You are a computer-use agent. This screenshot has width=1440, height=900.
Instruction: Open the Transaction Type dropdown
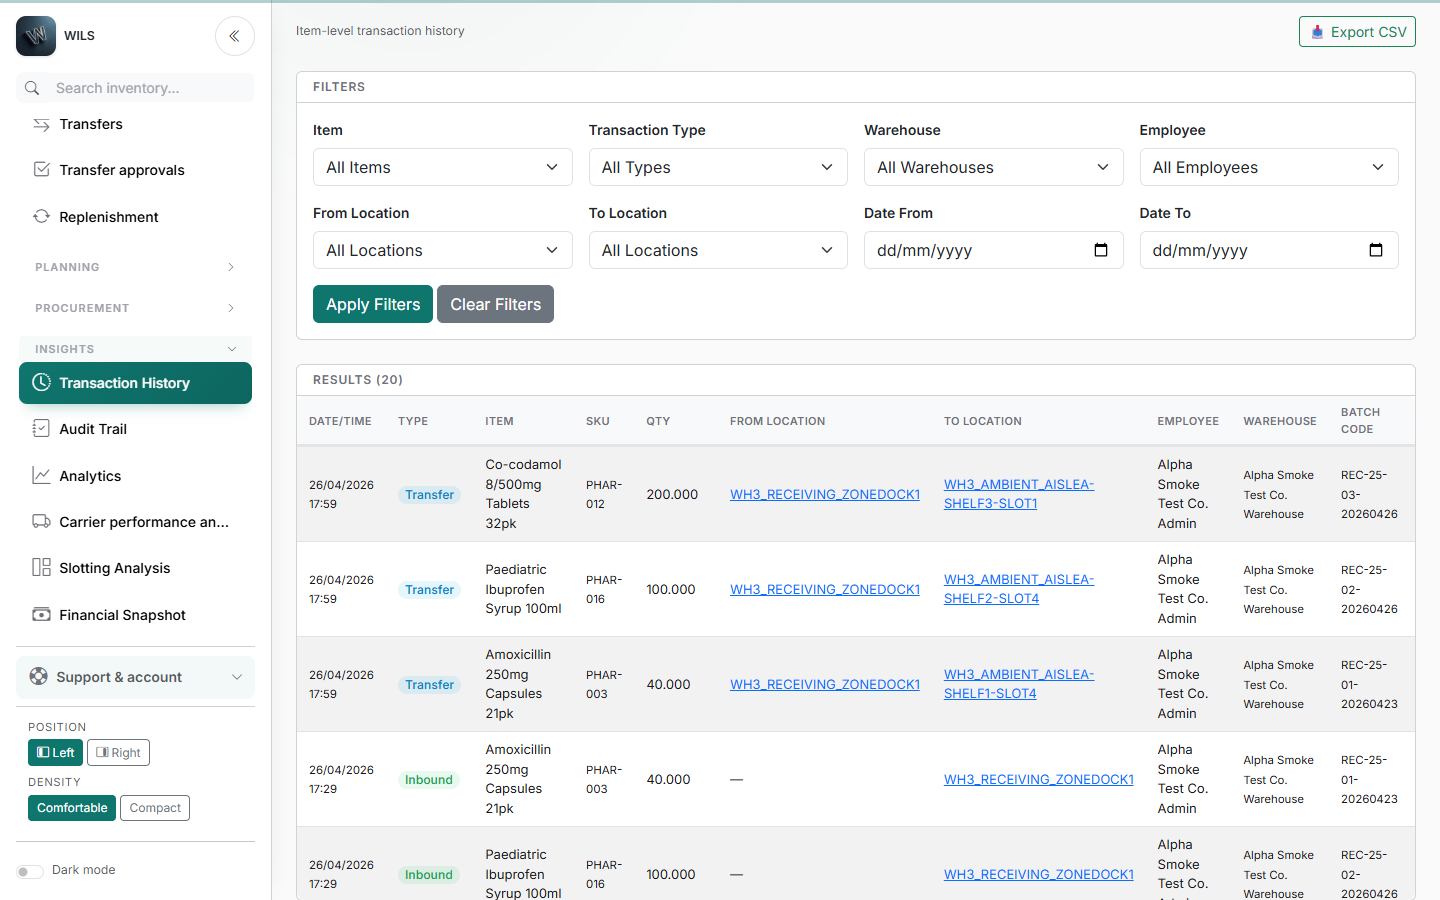click(718, 167)
